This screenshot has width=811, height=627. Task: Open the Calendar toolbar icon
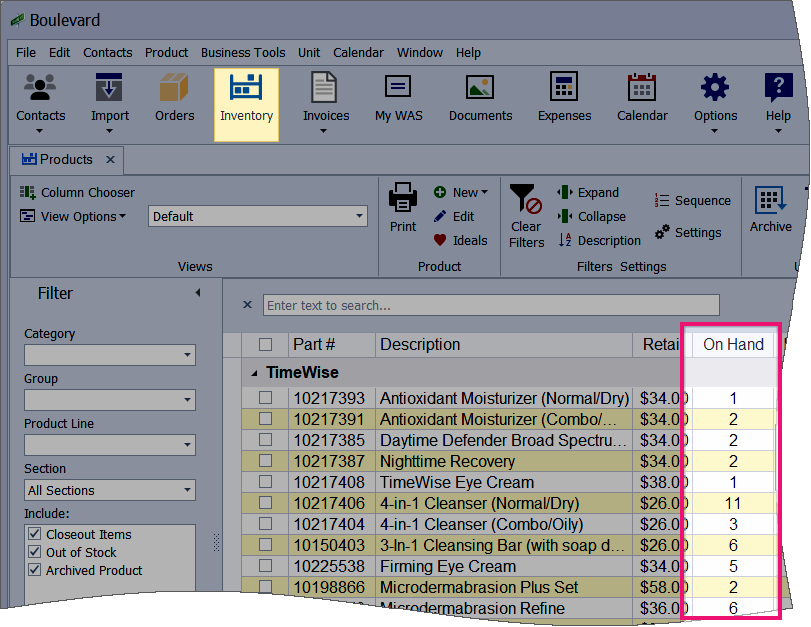point(642,98)
